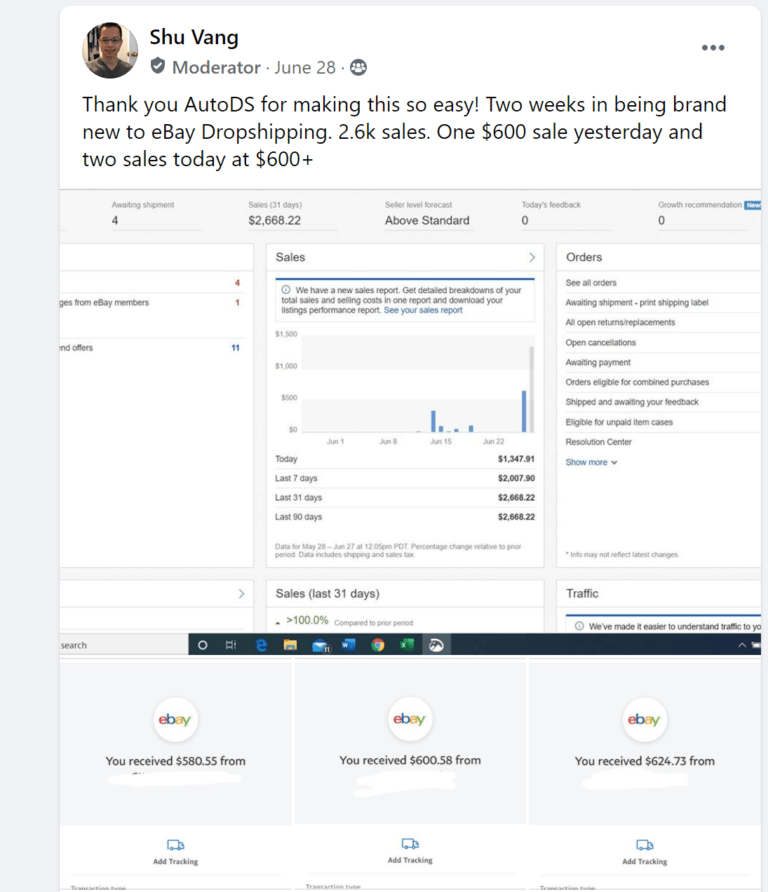The width and height of the screenshot is (768, 892).
Task: Click the Moderator badge shield icon
Action: [158, 67]
